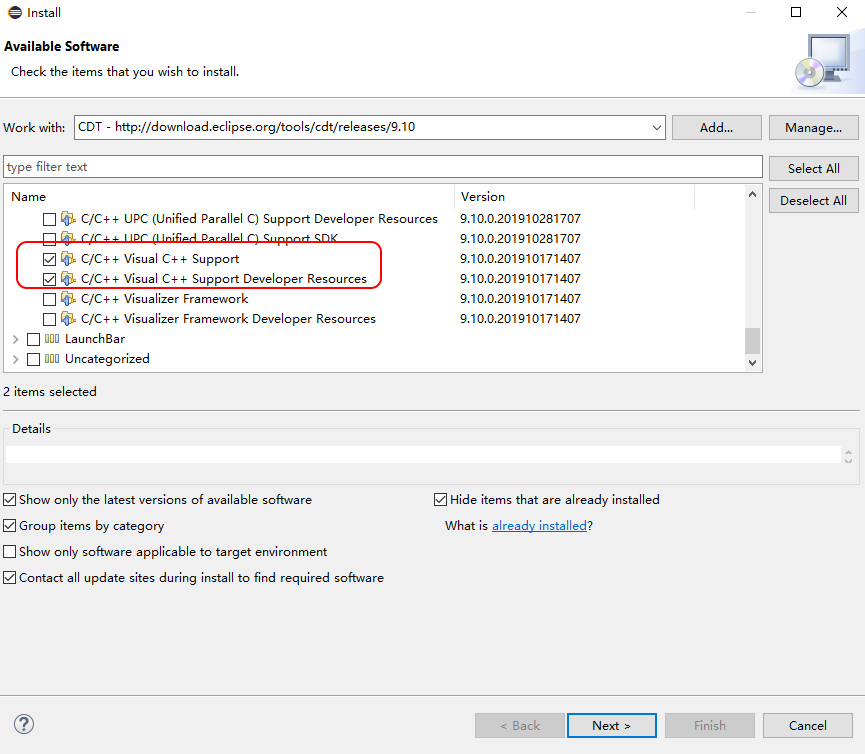Image resolution: width=865 pixels, height=754 pixels.
Task: Click the help question mark icon
Action: pos(23,723)
